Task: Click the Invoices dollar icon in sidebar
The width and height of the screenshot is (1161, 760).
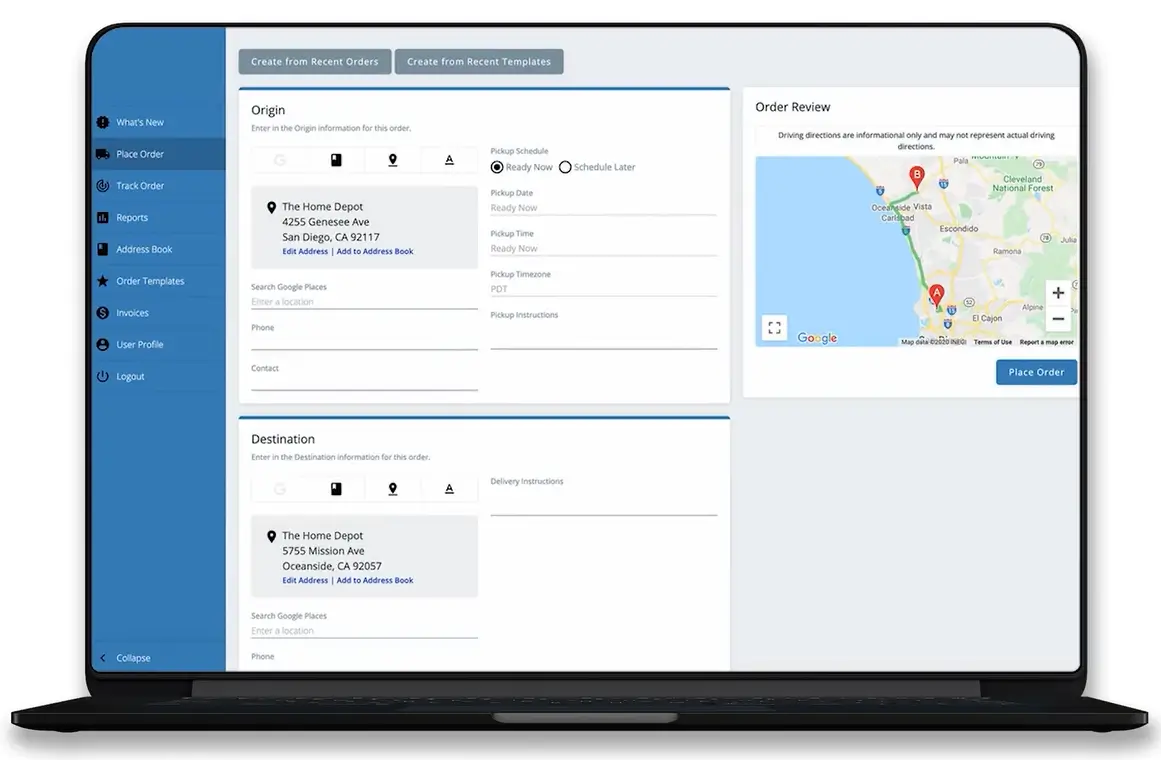Action: (102, 313)
